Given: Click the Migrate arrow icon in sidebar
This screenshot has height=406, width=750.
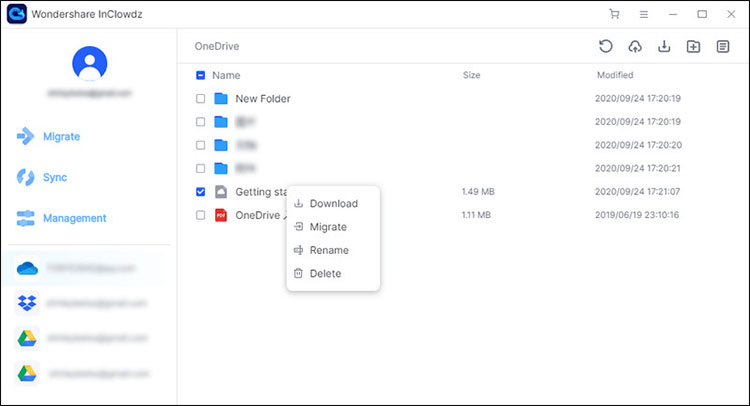Looking at the screenshot, I should [25, 136].
